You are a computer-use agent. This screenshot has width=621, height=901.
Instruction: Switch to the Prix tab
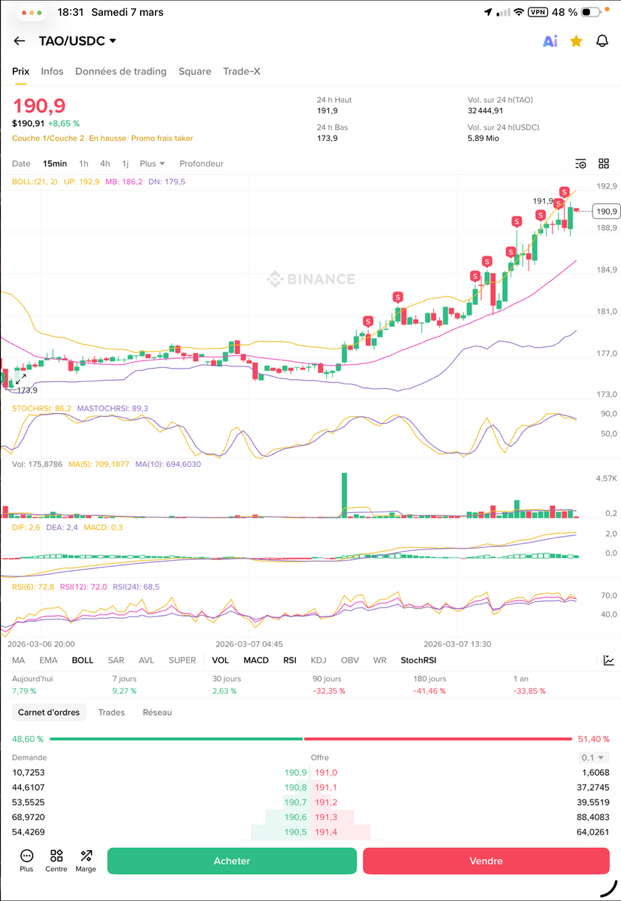[21, 71]
